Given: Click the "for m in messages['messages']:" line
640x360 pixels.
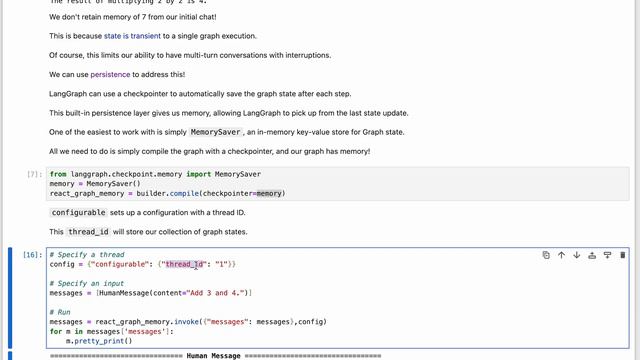Looking at the screenshot, I should (112, 331).
